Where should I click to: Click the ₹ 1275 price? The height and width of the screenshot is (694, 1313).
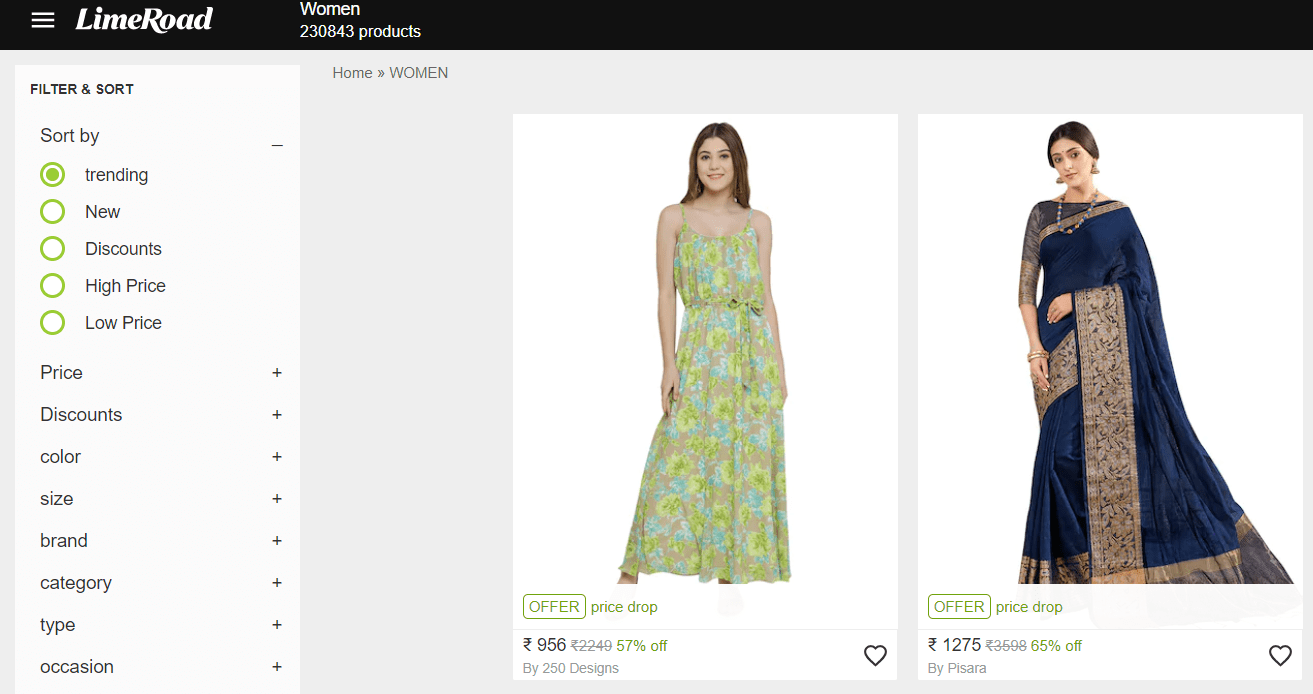coord(955,645)
